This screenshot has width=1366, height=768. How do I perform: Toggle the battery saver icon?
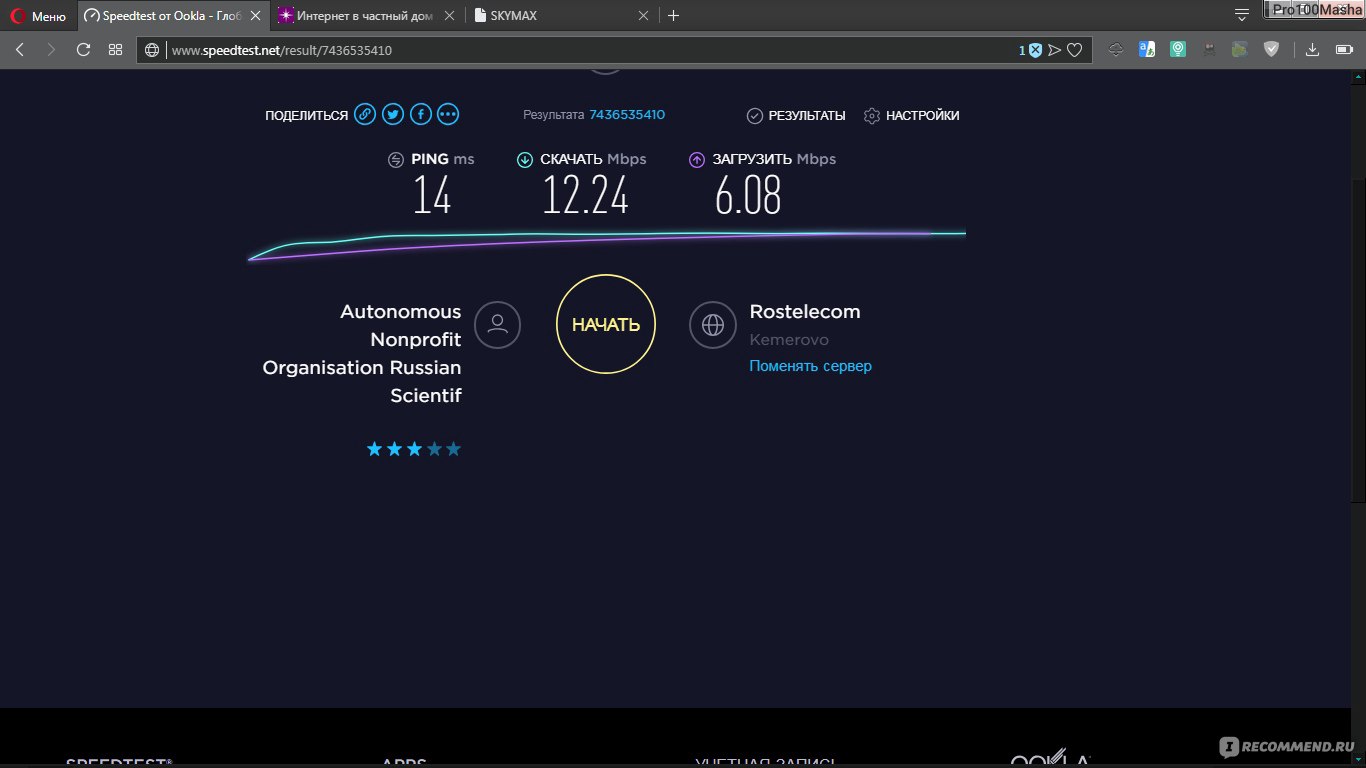click(x=1343, y=49)
